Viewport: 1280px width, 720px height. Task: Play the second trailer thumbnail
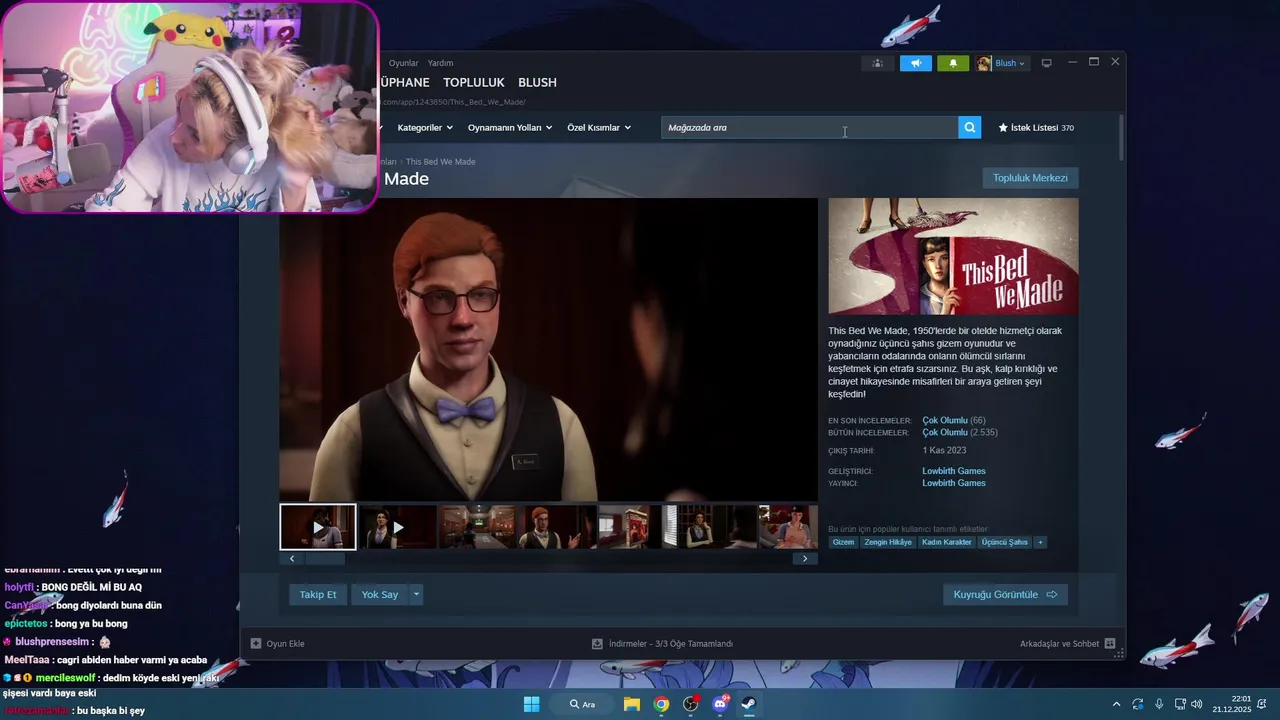tap(398, 527)
